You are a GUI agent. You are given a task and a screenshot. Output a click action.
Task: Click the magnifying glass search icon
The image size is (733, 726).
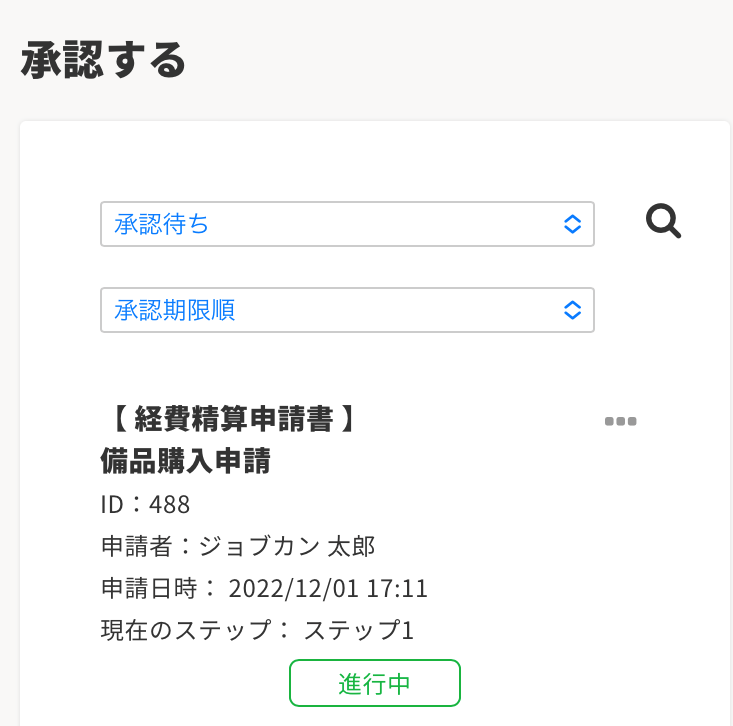tap(663, 221)
